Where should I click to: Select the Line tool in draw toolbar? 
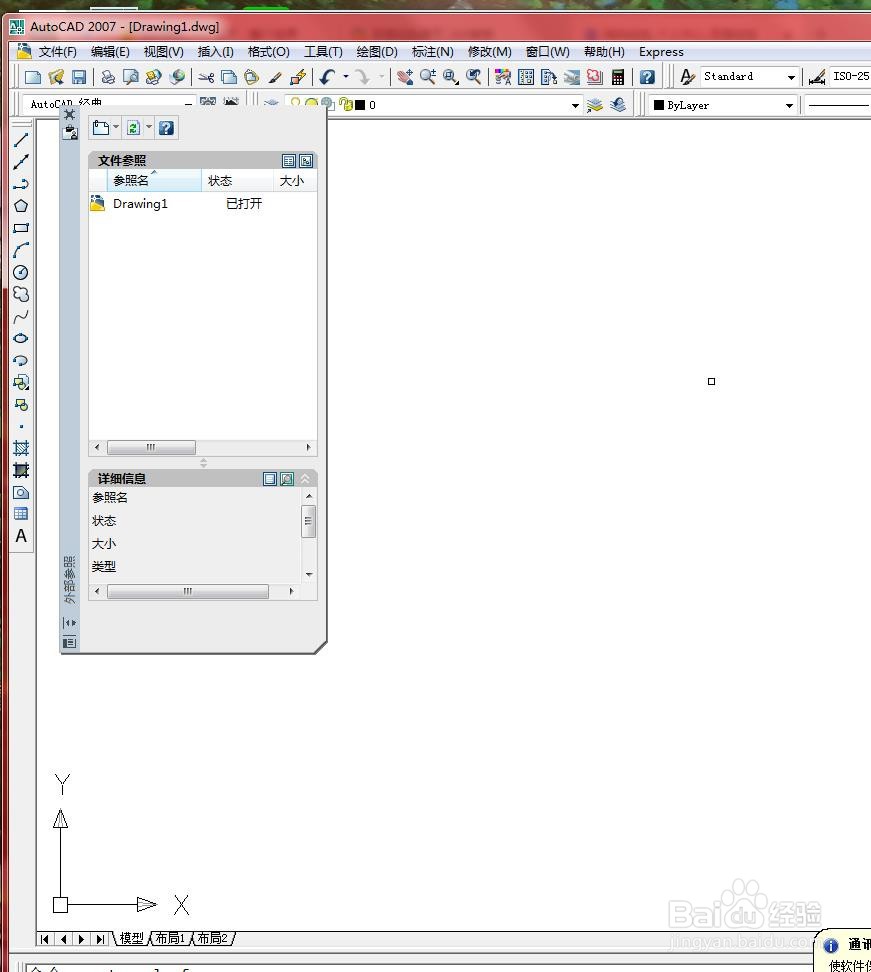click(21, 139)
